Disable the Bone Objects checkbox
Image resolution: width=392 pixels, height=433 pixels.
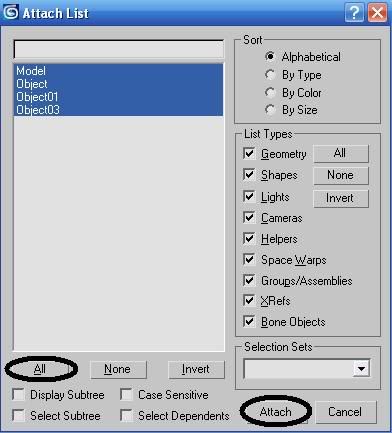click(x=249, y=321)
